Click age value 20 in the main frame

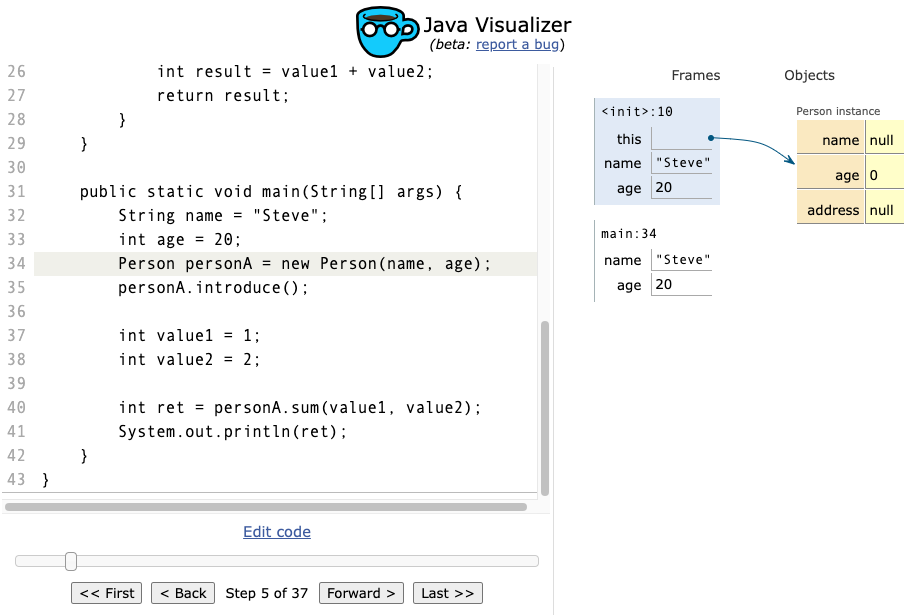point(682,285)
